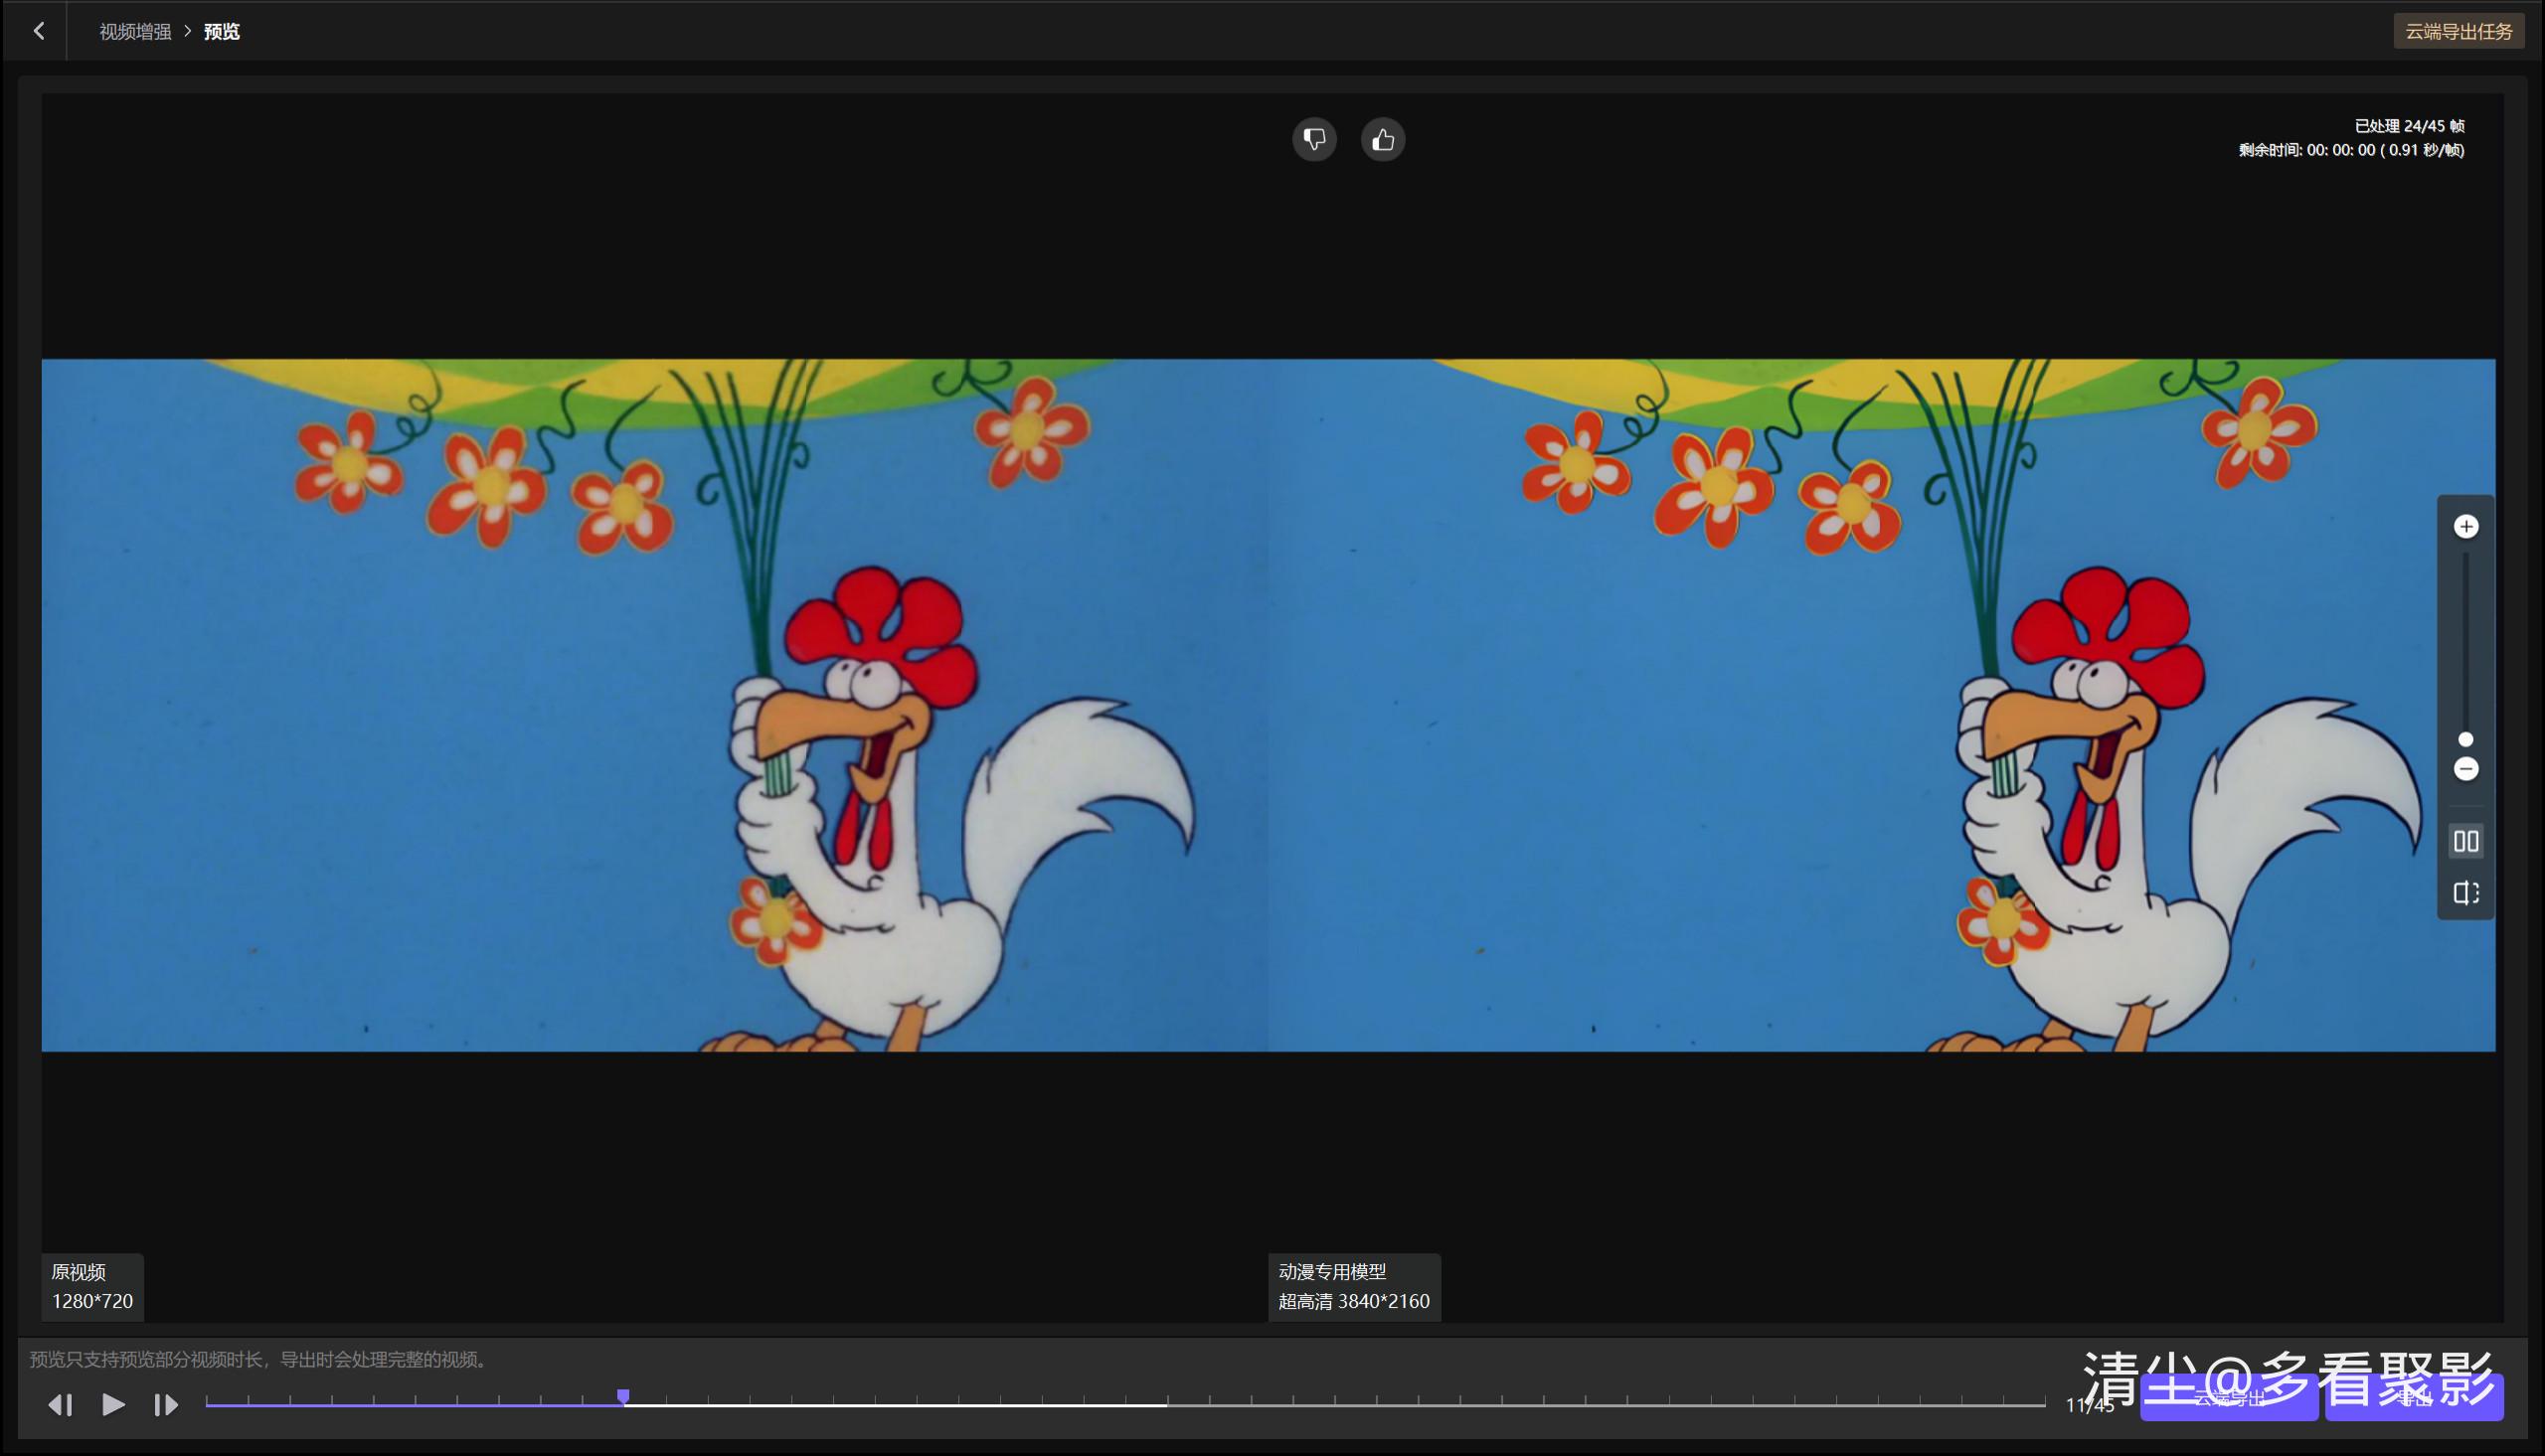Switch to split-slider comparison view
The image size is (2545, 1456).
point(2466,893)
